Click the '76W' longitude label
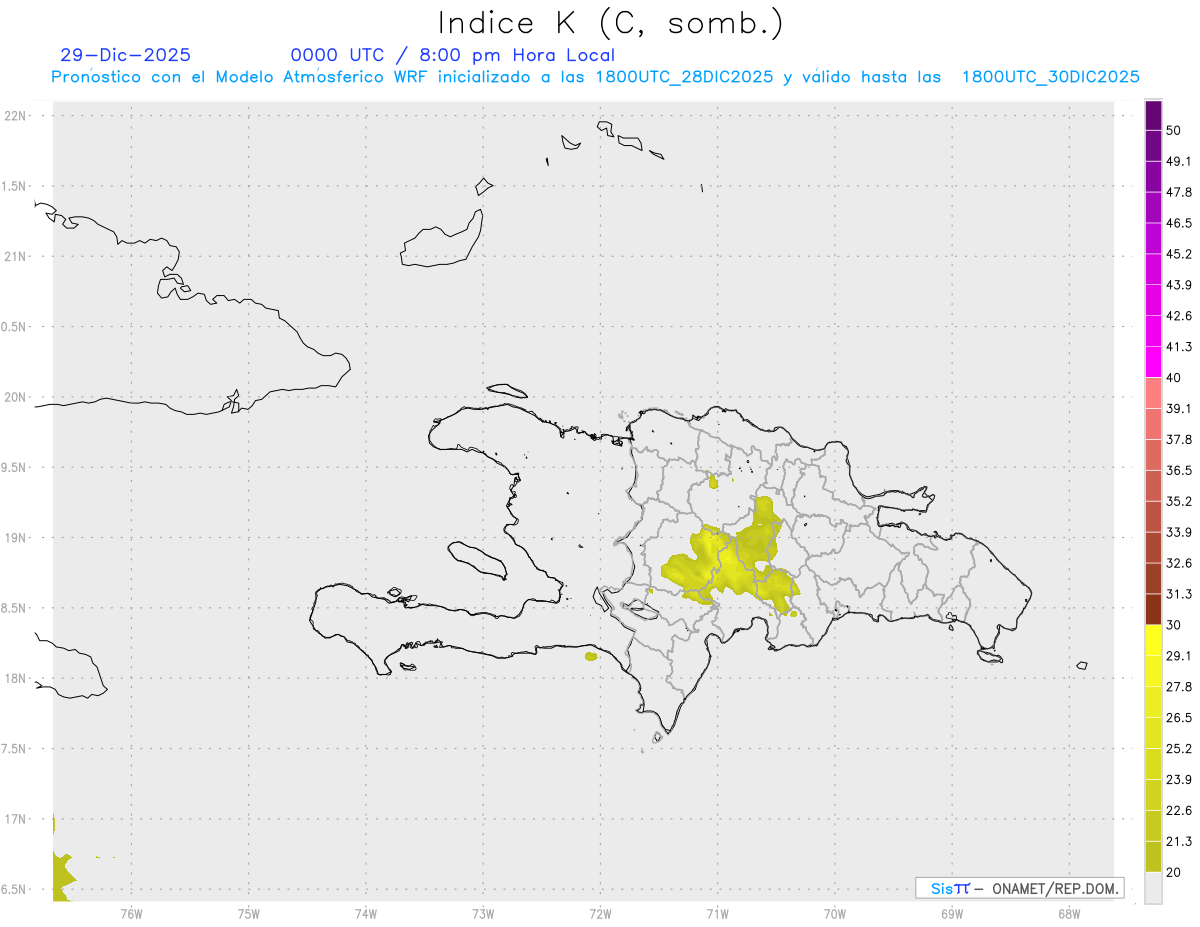 [x=131, y=914]
